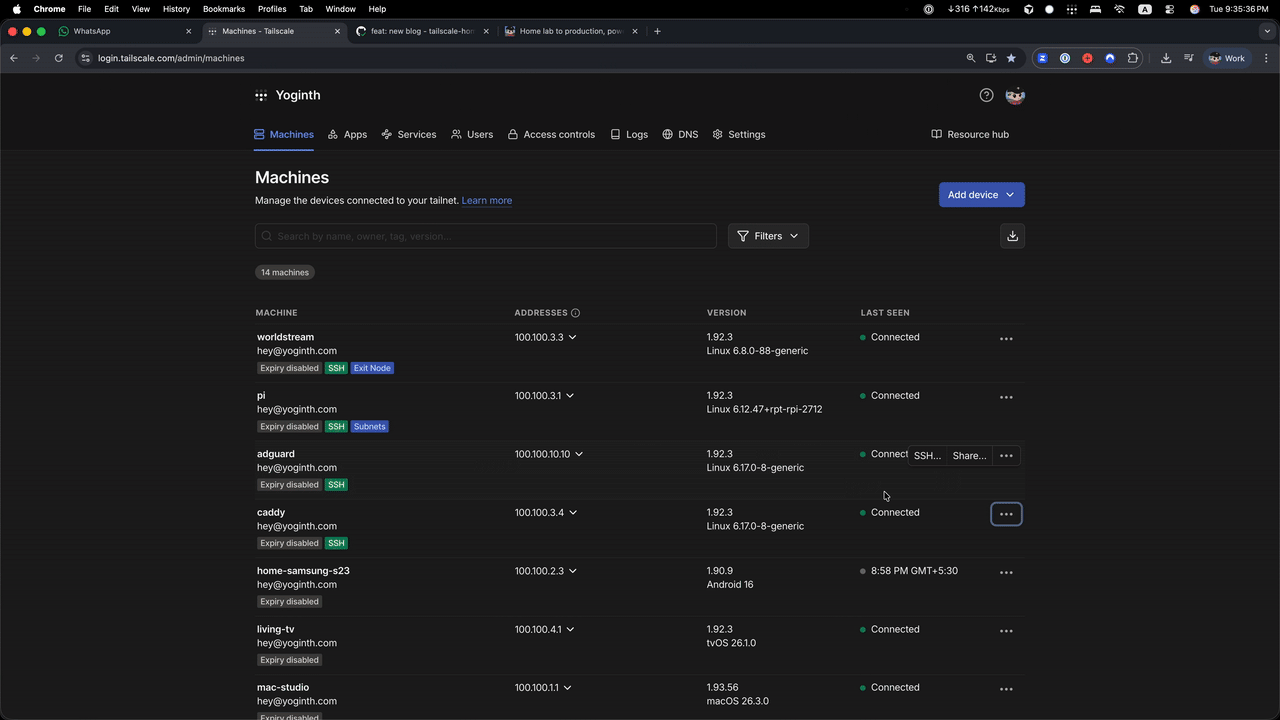Download machines list via export icon
Image resolution: width=1280 pixels, height=720 pixels.
pos(1012,236)
